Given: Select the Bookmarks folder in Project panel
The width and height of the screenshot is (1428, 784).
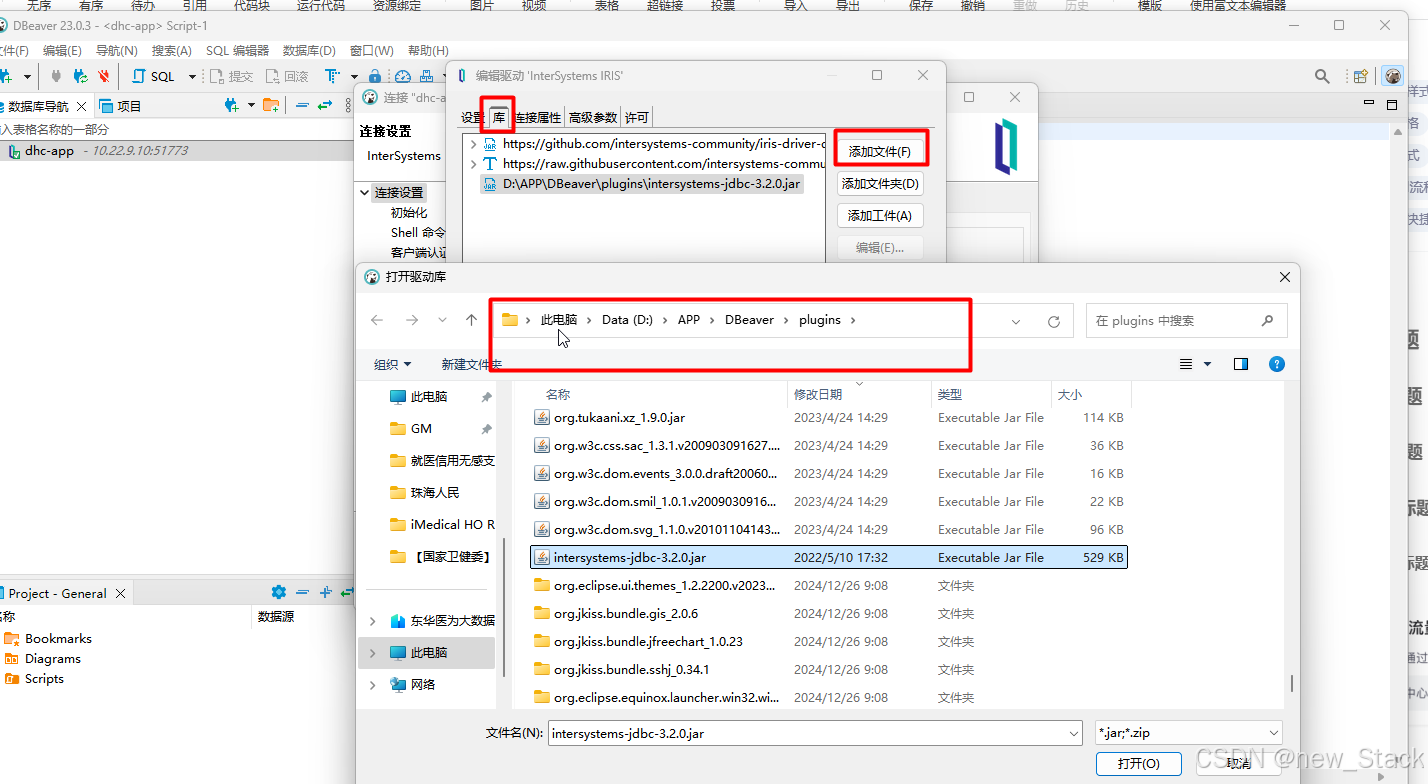Looking at the screenshot, I should [49, 638].
